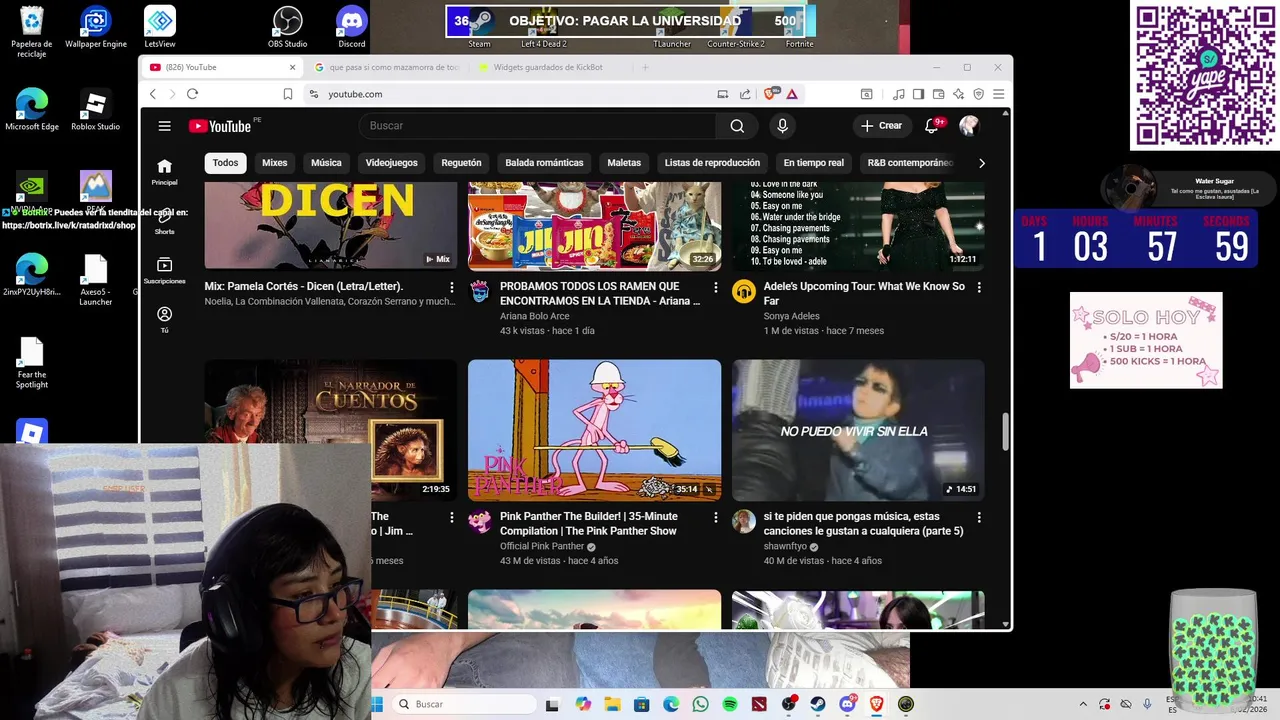1280x720 pixels.
Task: Open Adele's Upcoming Tour video title
Action: pyautogui.click(x=864, y=294)
